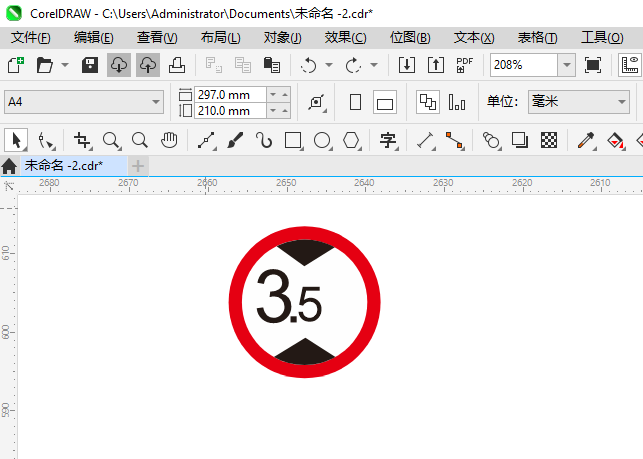Image resolution: width=643 pixels, height=459 pixels.
Task: Select the plain magnifier tool
Action: 140,140
